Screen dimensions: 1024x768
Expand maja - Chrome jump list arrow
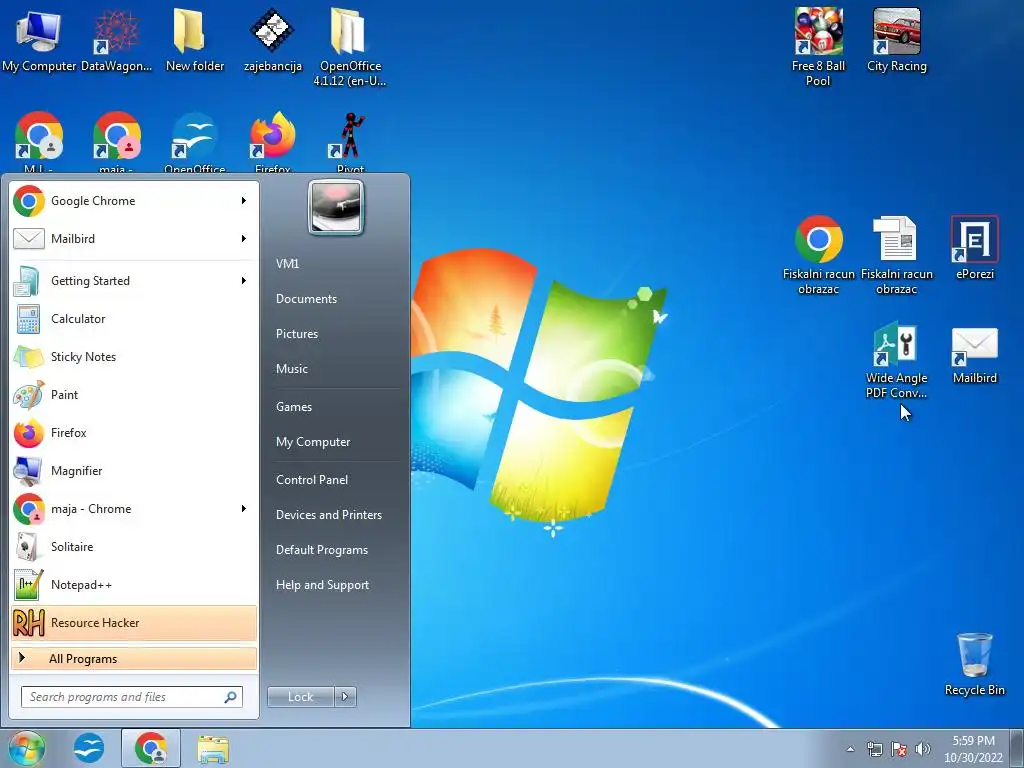(244, 508)
